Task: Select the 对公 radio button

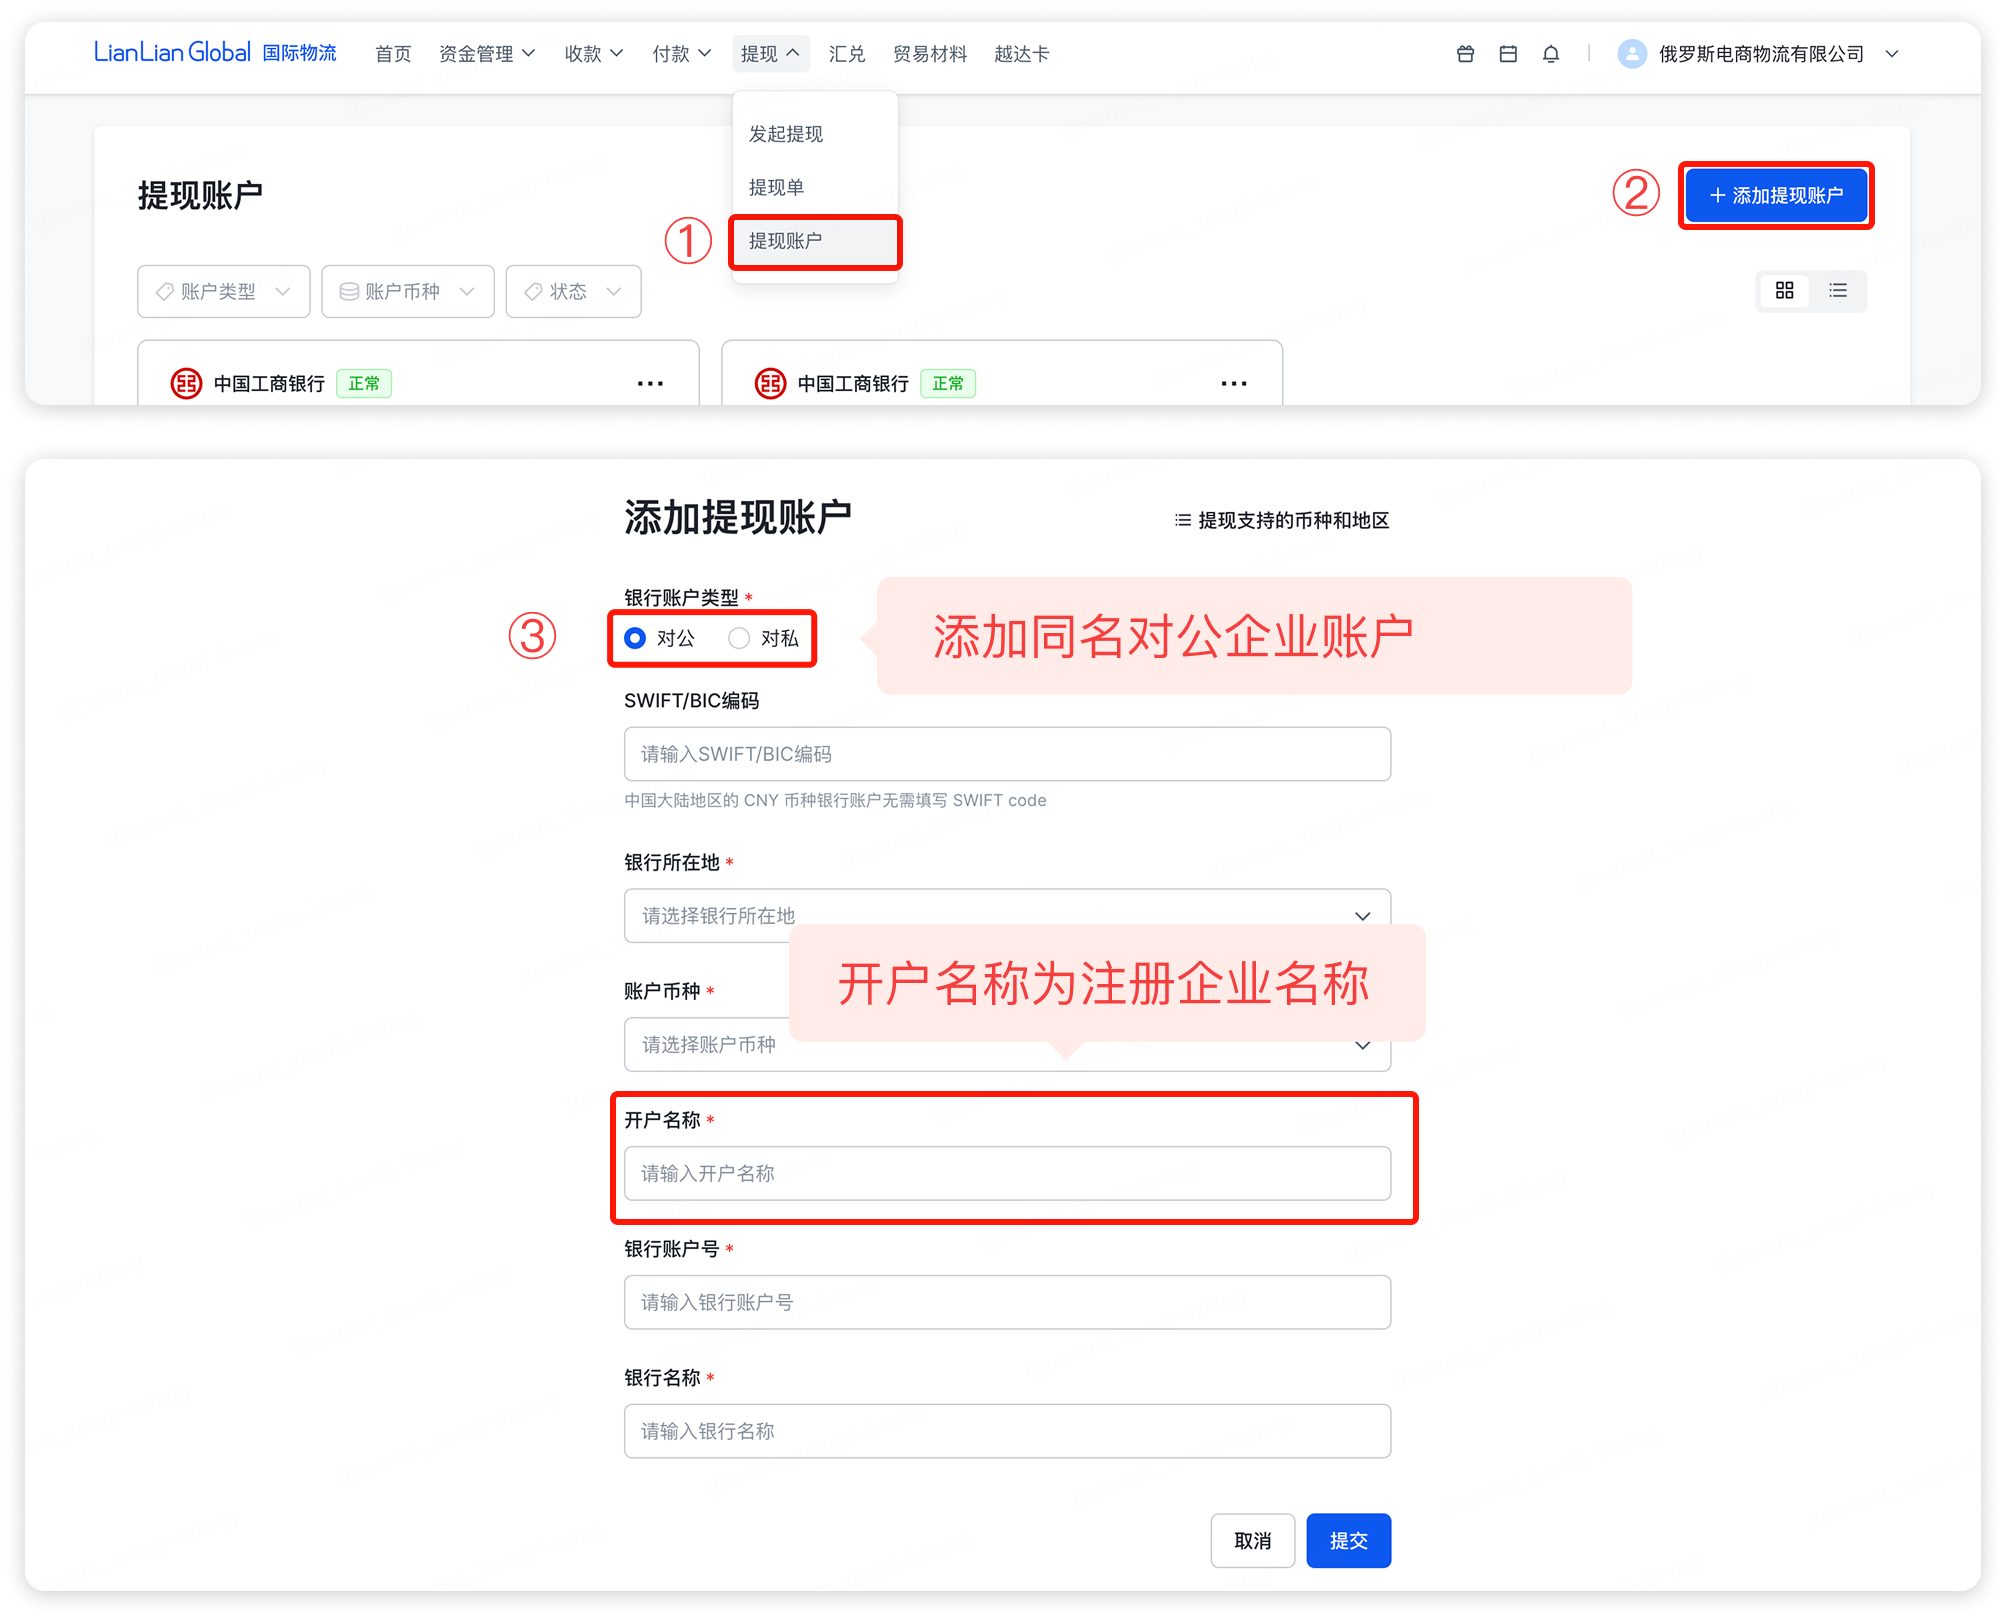Action: point(635,638)
